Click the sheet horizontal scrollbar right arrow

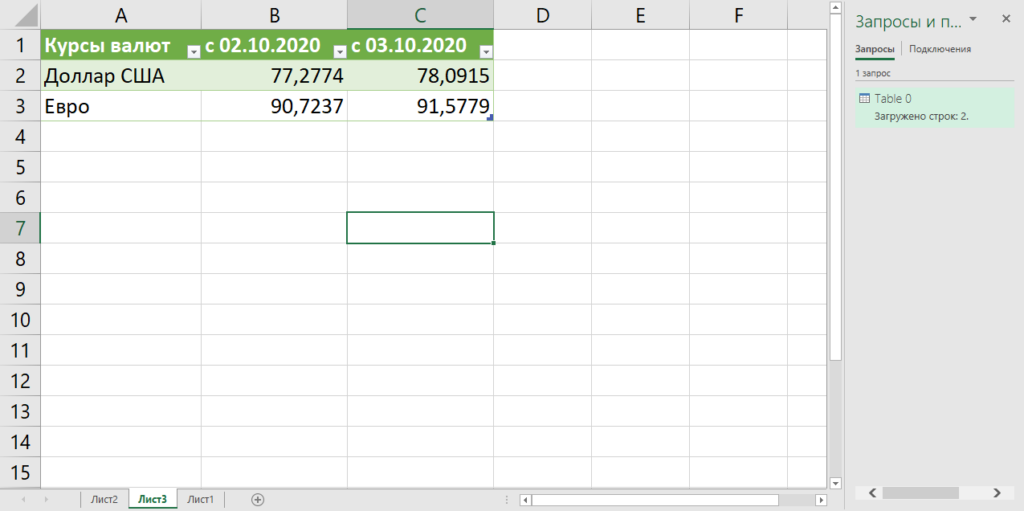[x=821, y=500]
